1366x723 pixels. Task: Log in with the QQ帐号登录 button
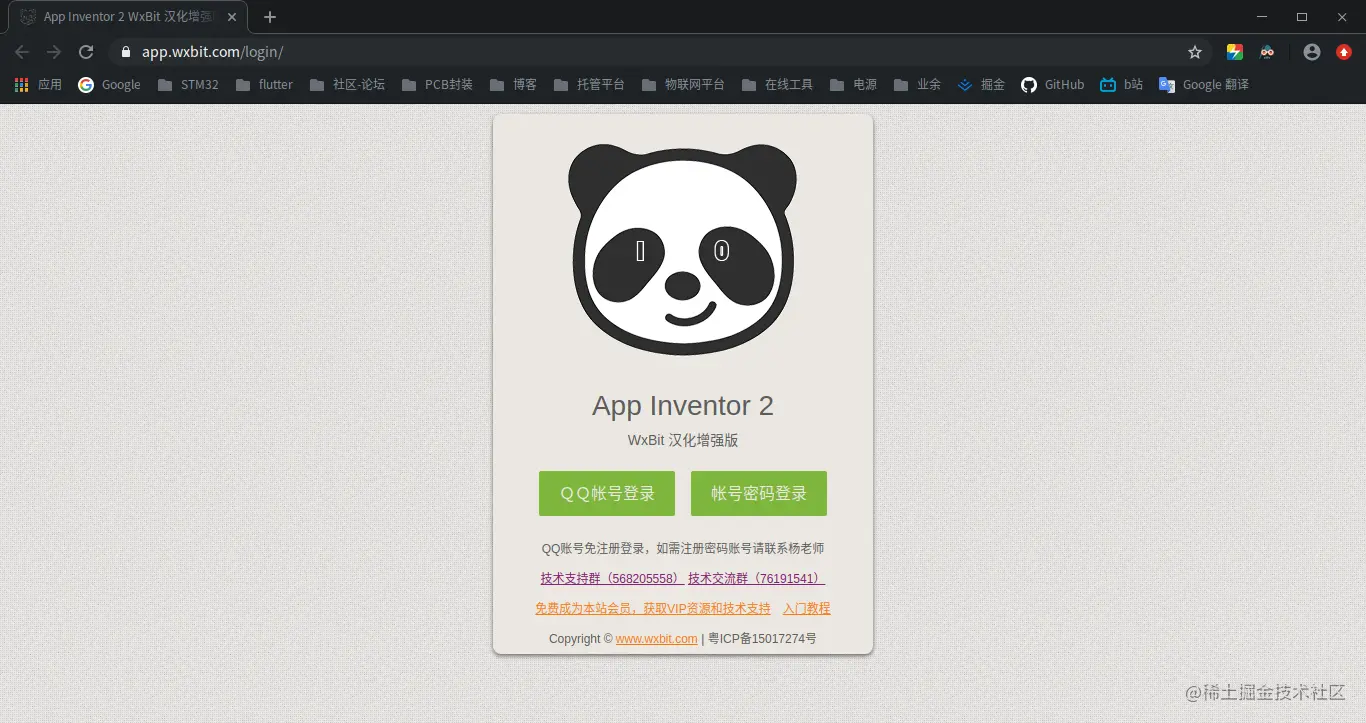click(x=607, y=493)
